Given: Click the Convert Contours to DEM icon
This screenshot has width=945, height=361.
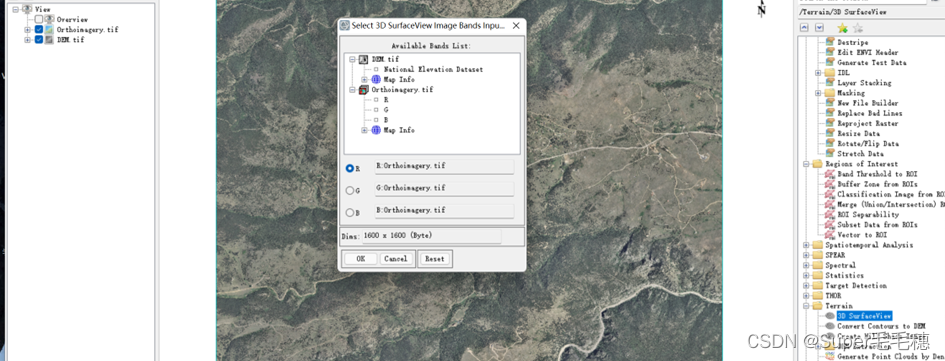Looking at the screenshot, I should [x=830, y=326].
